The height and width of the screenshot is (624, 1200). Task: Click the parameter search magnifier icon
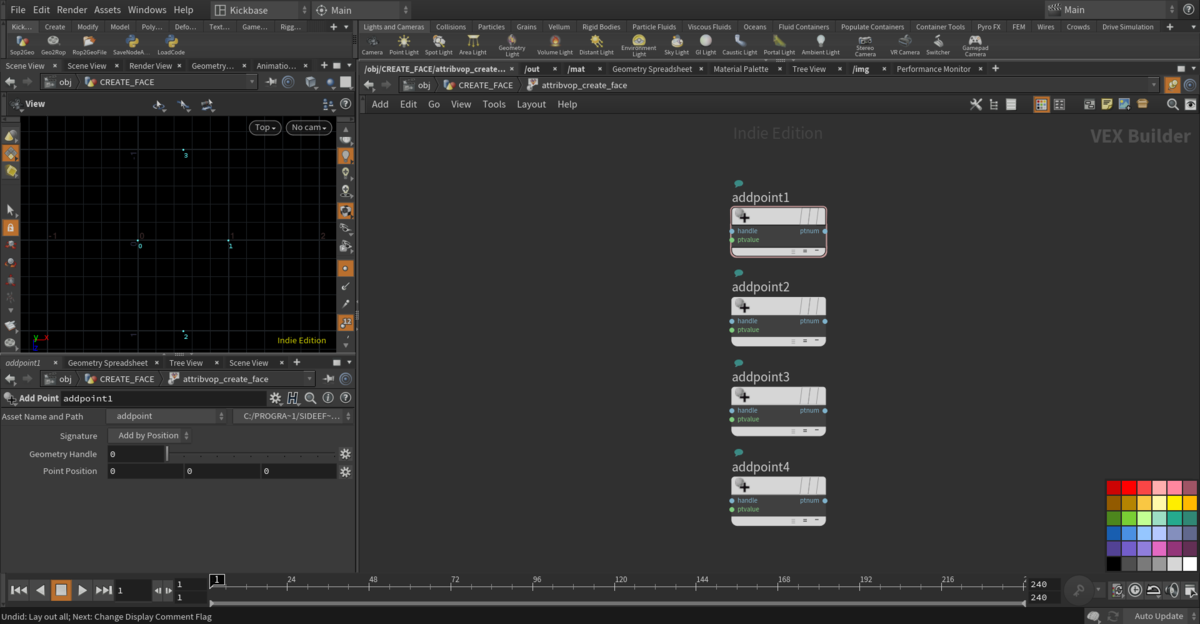pos(310,398)
